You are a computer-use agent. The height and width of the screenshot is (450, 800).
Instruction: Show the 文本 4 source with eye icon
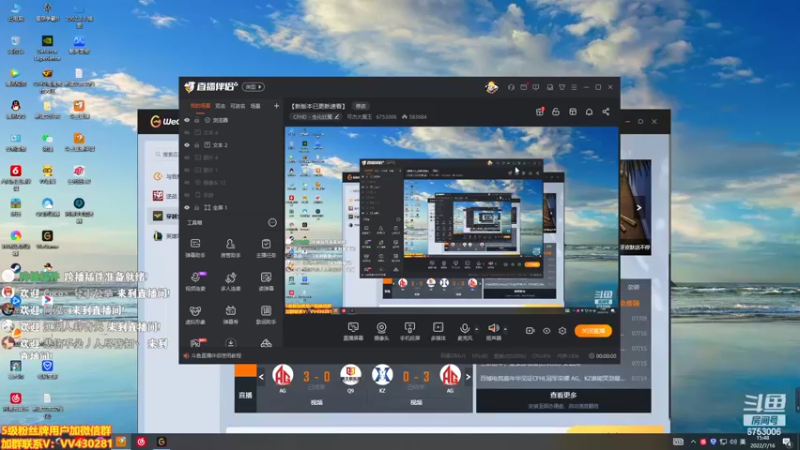click(x=187, y=133)
